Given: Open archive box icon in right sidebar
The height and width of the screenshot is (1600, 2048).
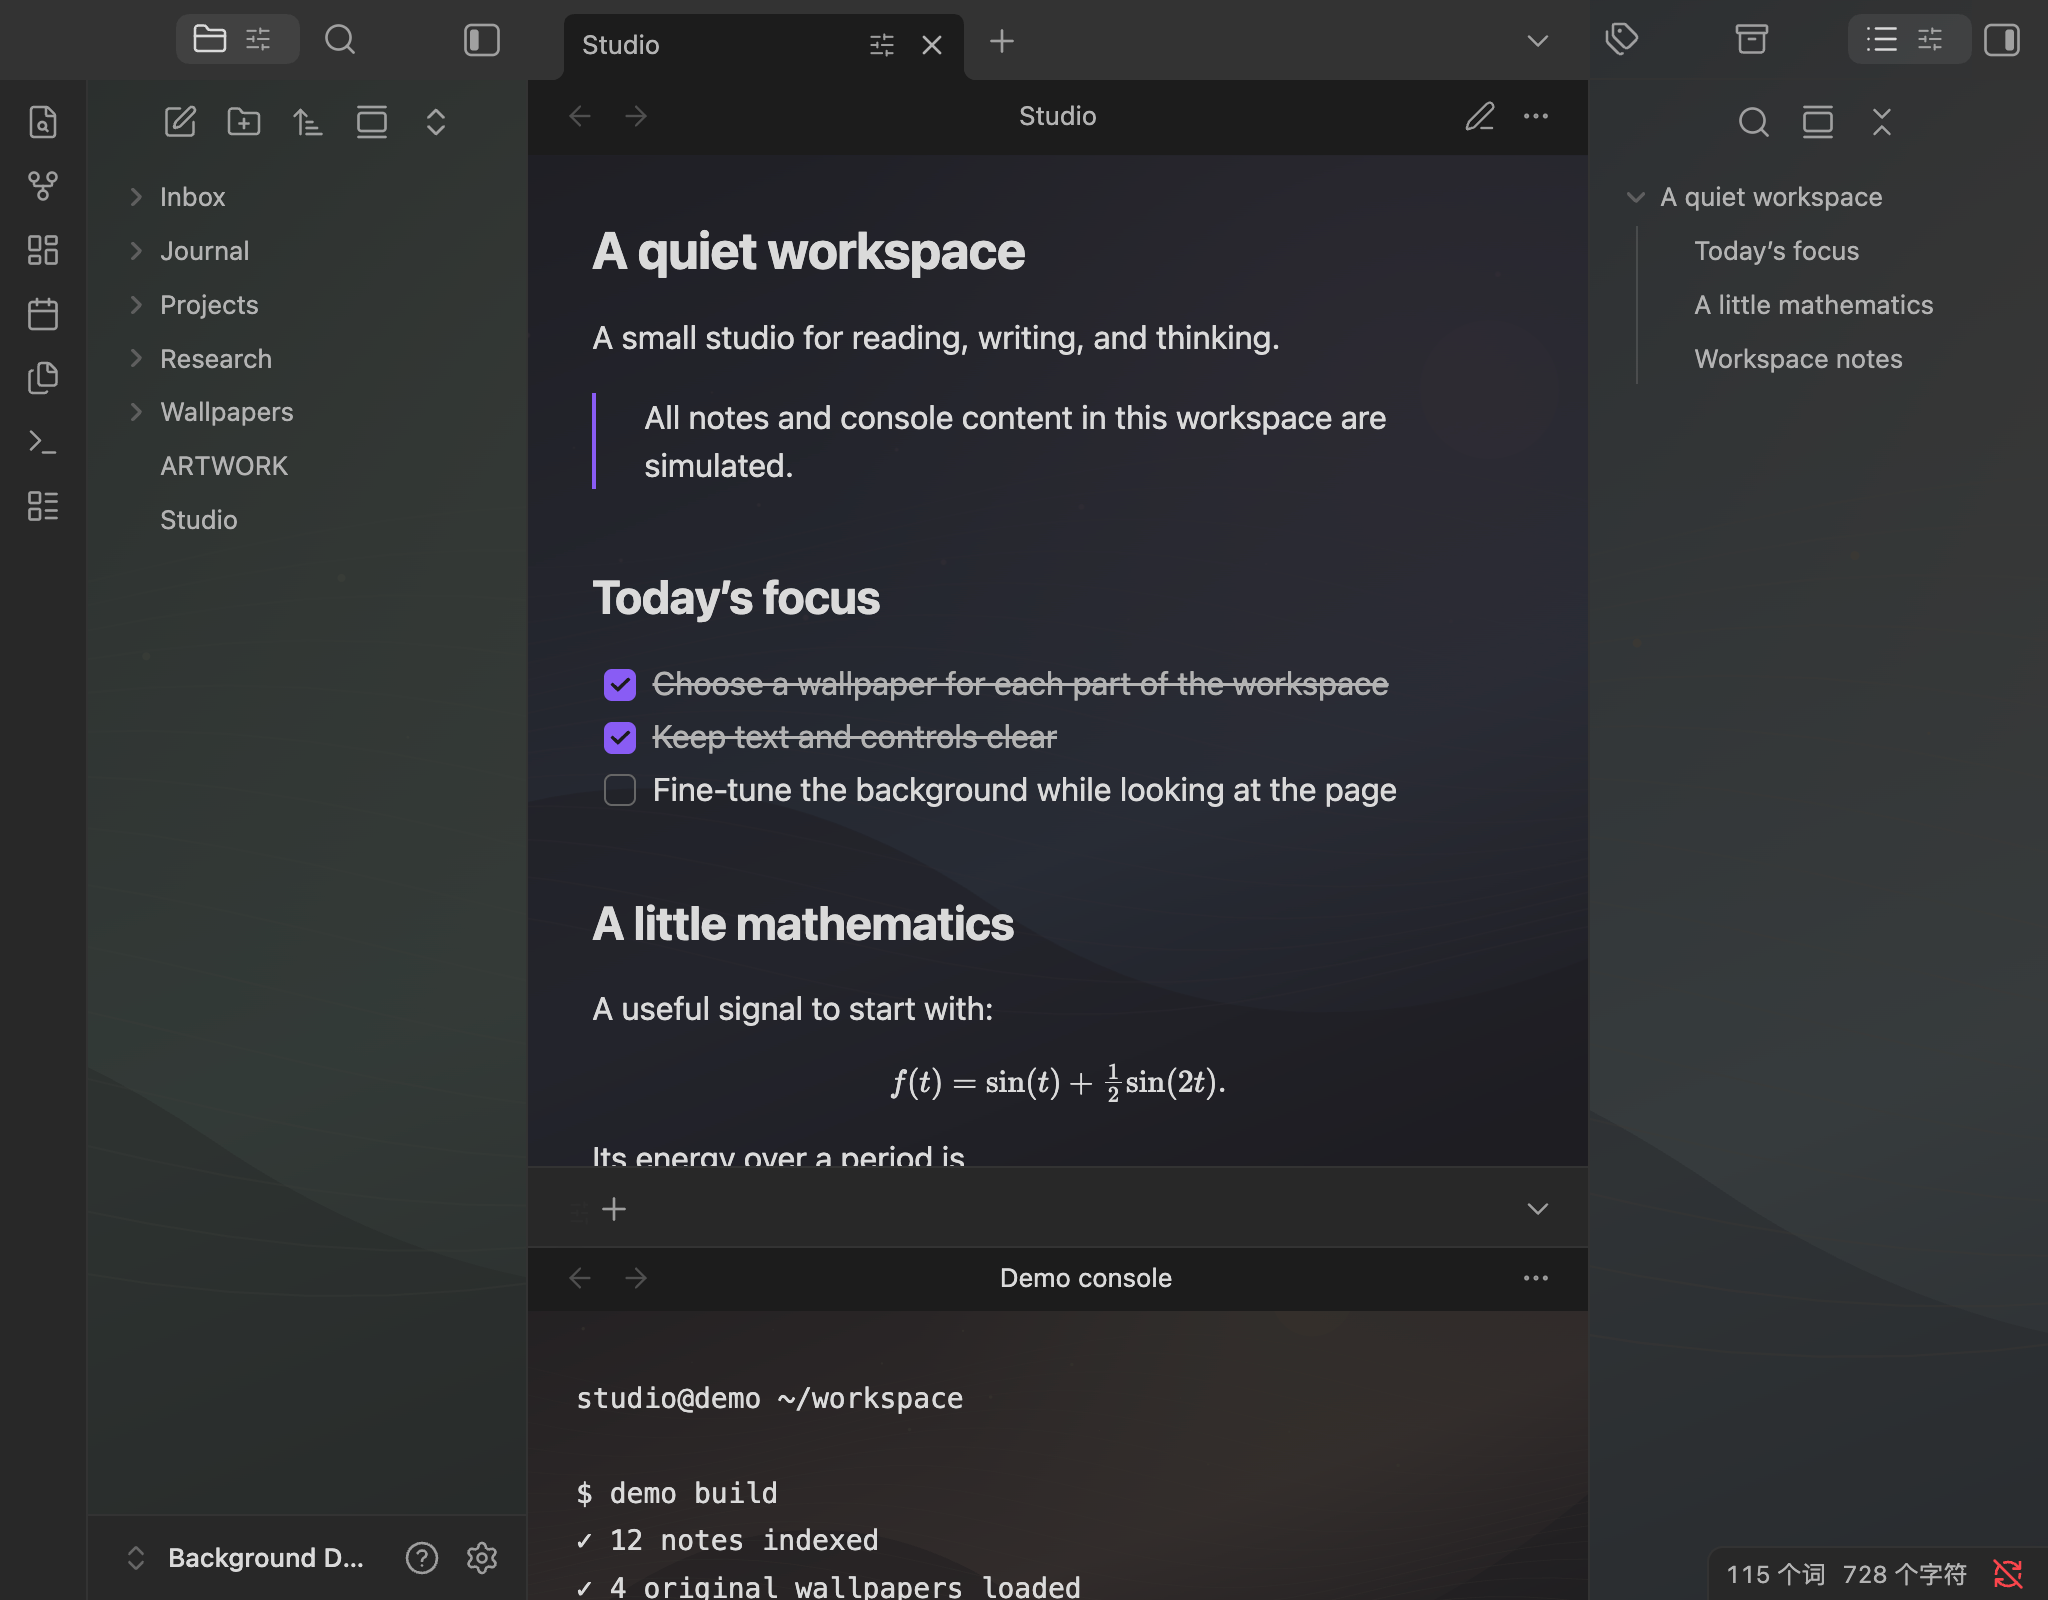Looking at the screenshot, I should [1752, 40].
